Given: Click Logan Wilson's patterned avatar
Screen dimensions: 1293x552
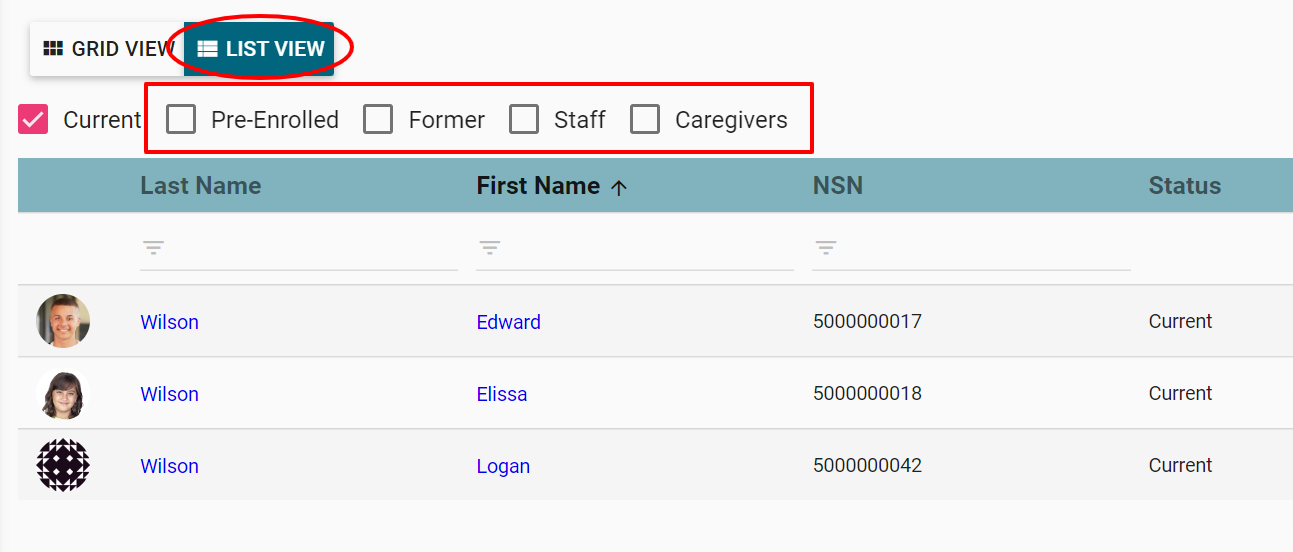Looking at the screenshot, I should [63, 465].
